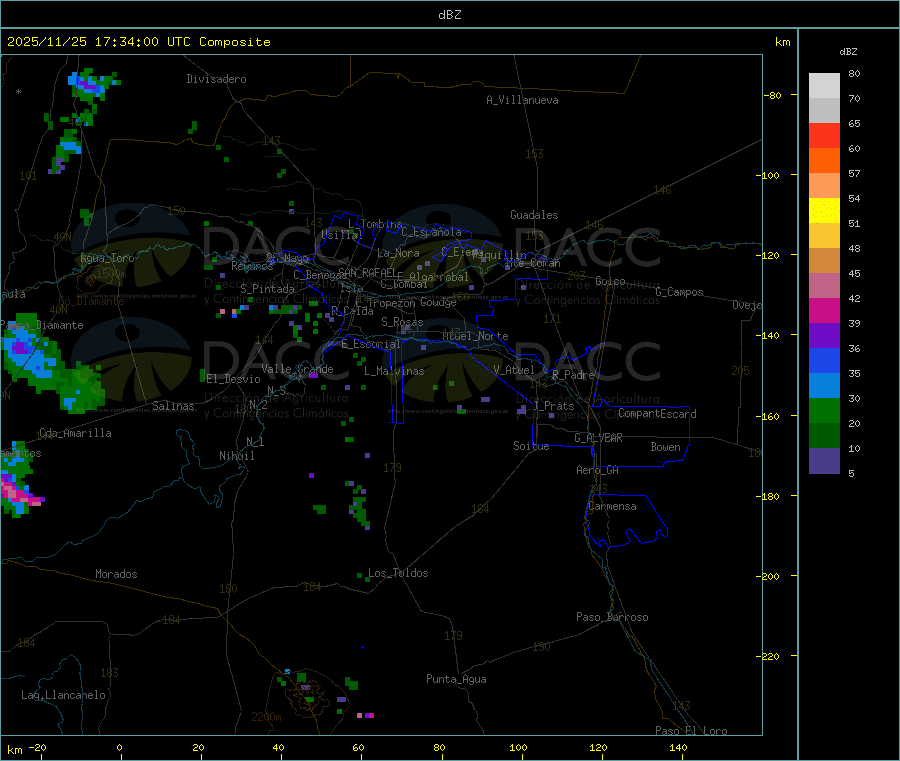
Task: Click the Atuel_Norte map label
Action: 475,336
